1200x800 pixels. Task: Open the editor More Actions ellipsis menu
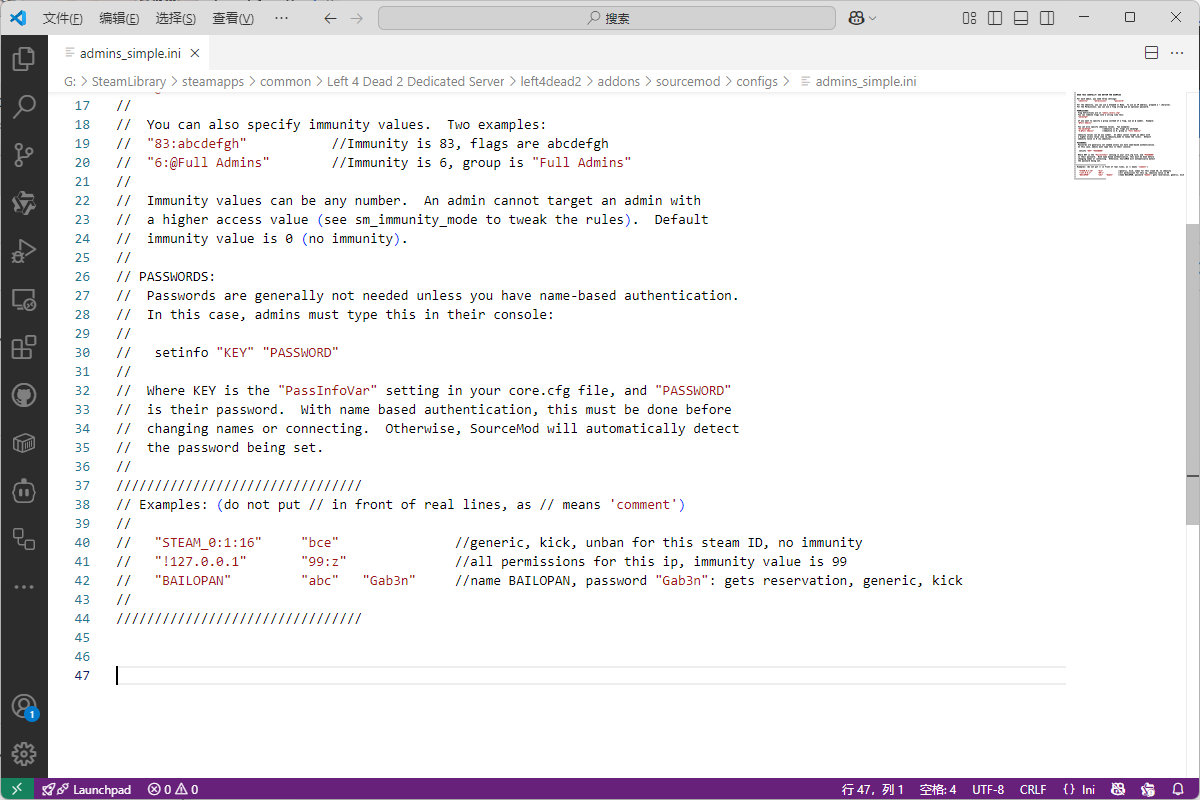coord(1177,53)
